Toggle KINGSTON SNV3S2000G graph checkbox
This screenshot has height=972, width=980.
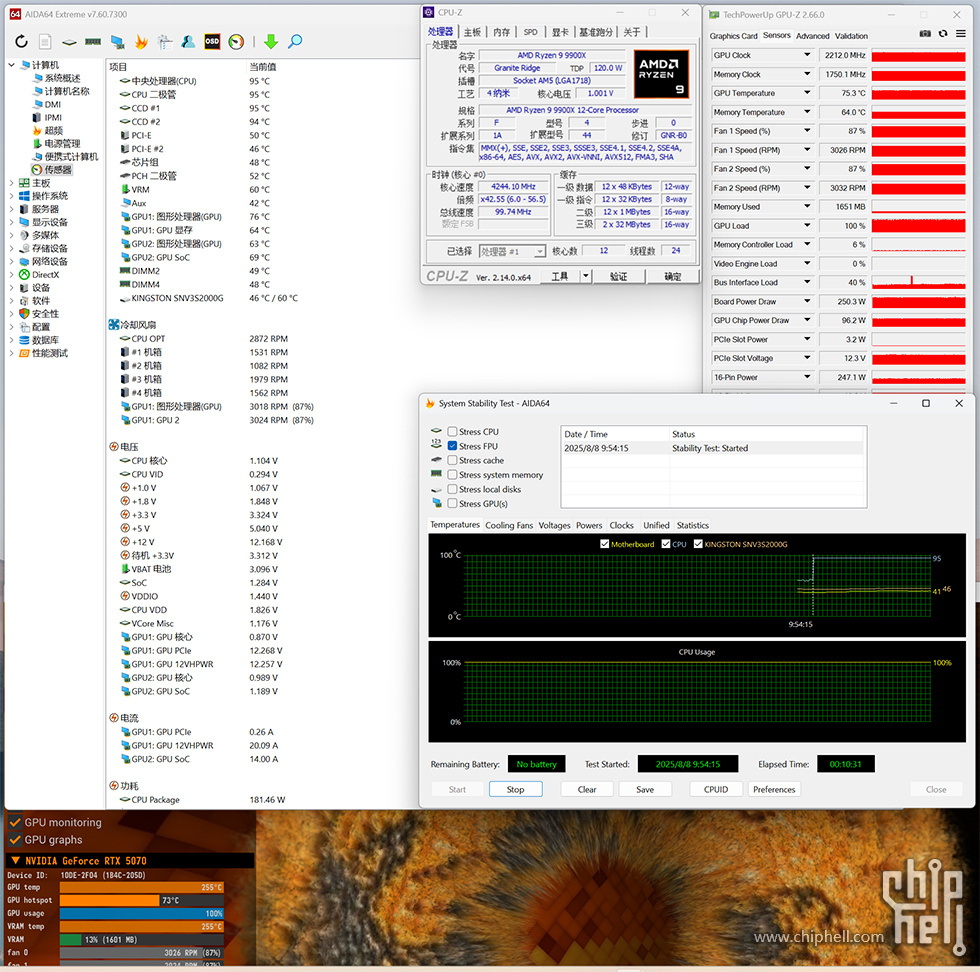pyautogui.click(x=698, y=544)
